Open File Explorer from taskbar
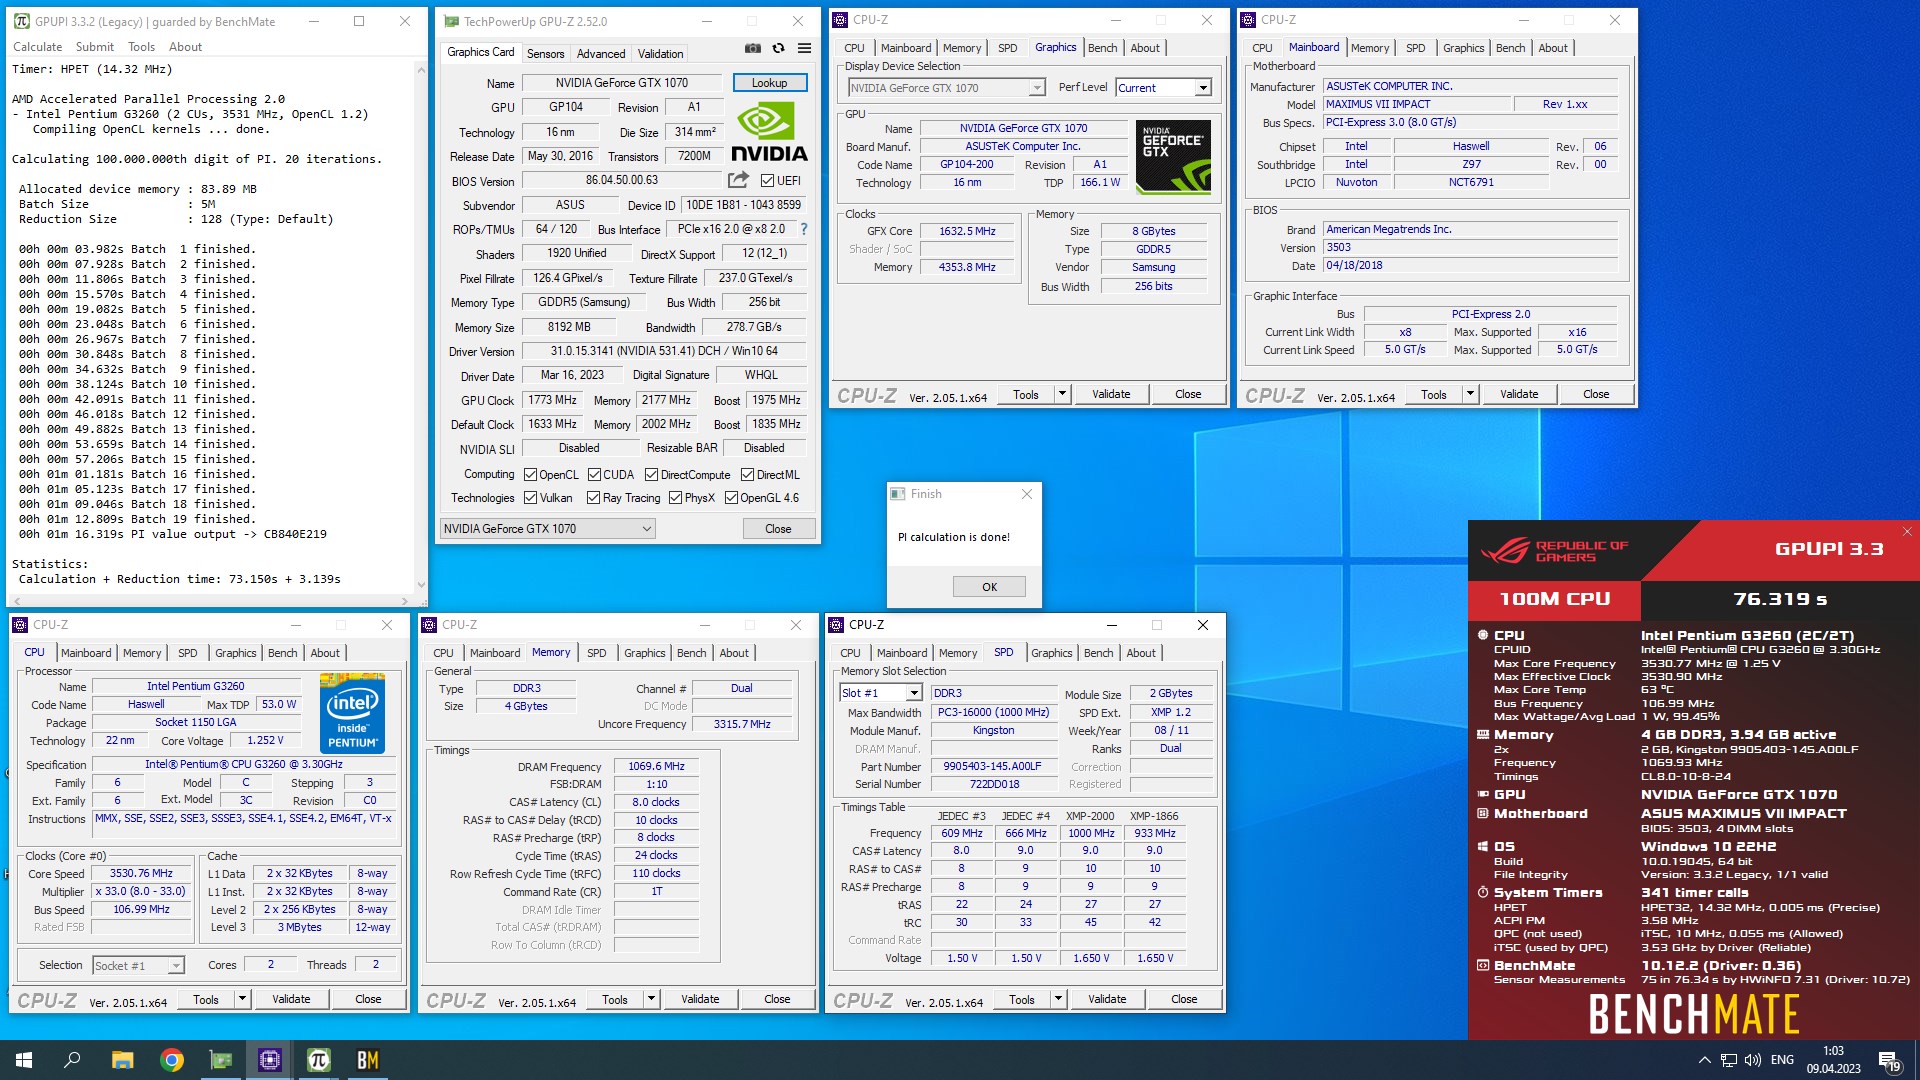Image resolution: width=1920 pixels, height=1080 pixels. point(122,1060)
